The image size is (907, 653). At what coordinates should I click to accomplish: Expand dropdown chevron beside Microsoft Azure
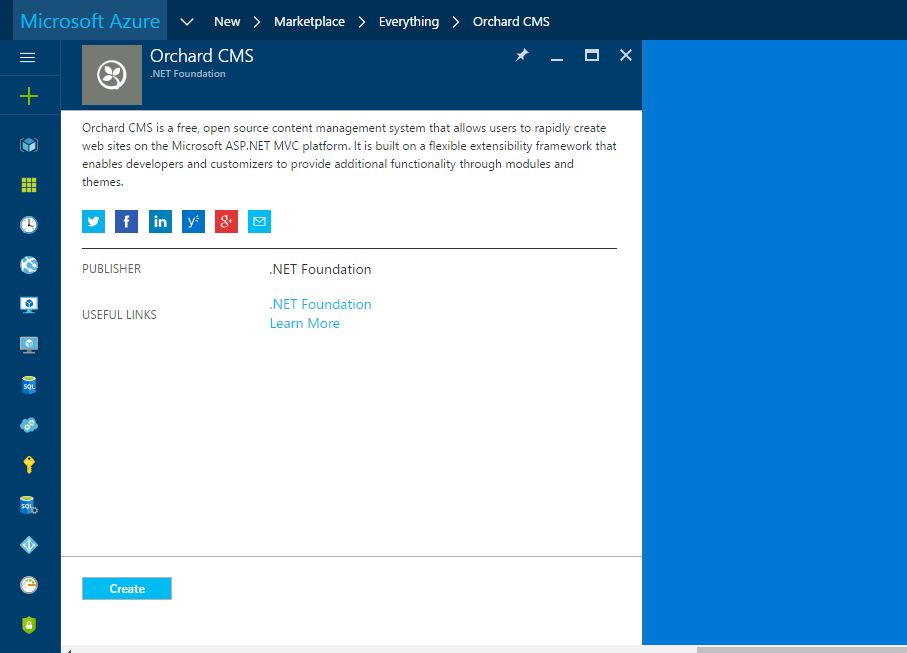click(187, 22)
